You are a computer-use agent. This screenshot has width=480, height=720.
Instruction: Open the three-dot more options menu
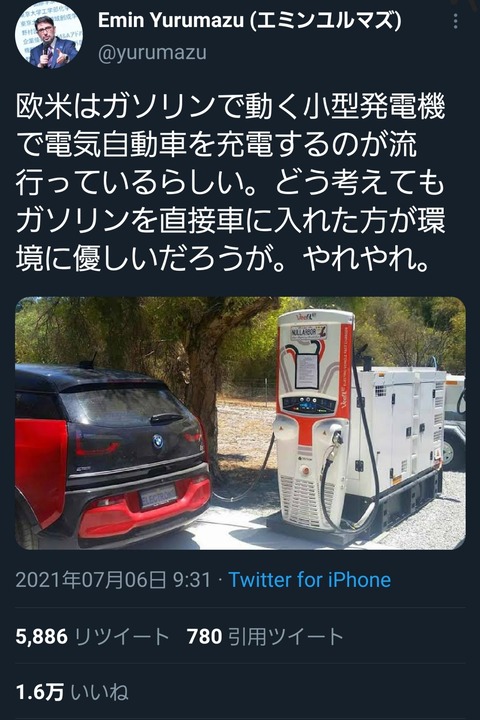455,21
